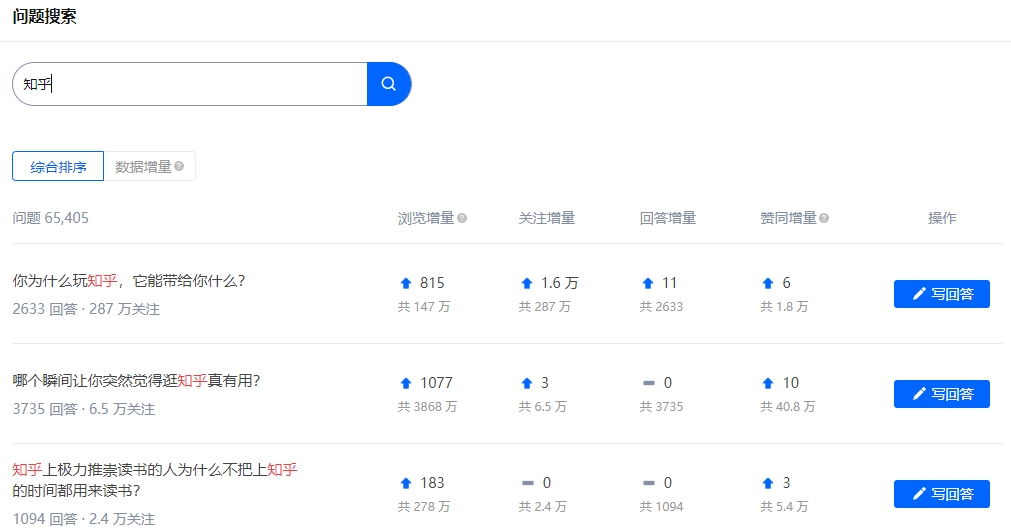
Task: Open question 你为什么玩知乎，它能带给你什么？
Action: [x=129, y=281]
